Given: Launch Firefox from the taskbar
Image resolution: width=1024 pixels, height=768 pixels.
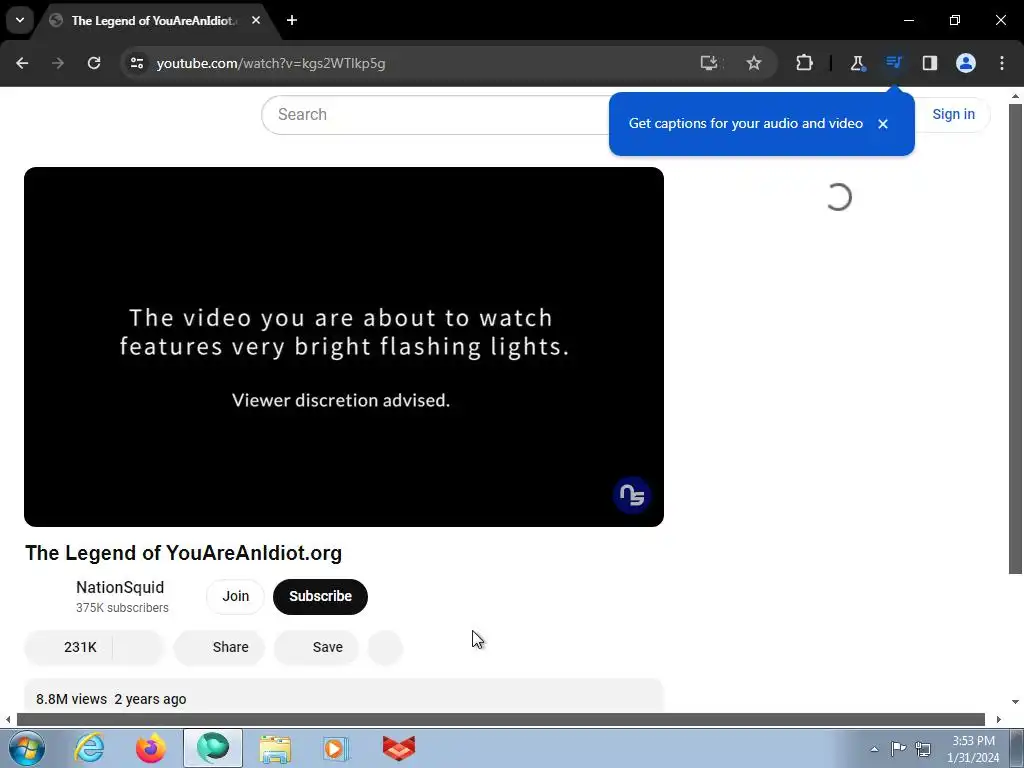Looking at the screenshot, I should [x=151, y=748].
